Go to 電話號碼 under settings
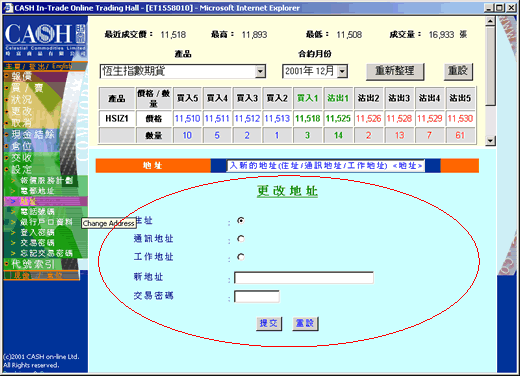This screenshot has width=520, height=376. pyautogui.click(x=37, y=211)
